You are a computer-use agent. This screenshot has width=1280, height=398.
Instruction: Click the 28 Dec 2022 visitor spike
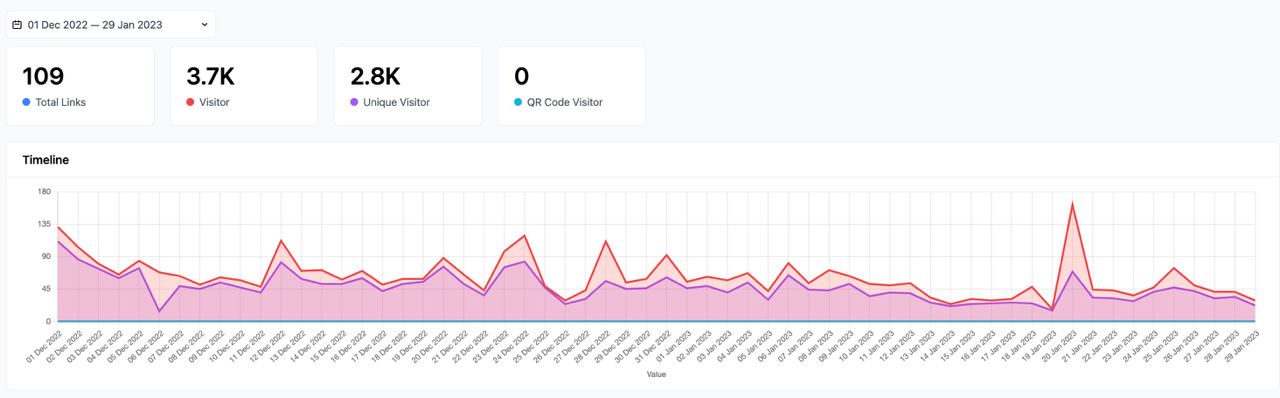606,241
